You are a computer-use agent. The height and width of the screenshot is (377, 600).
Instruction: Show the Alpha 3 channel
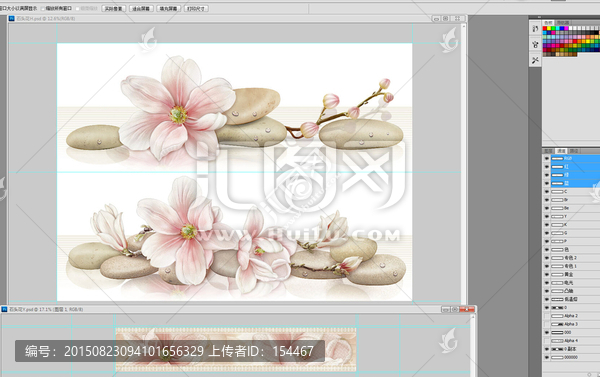546,324
